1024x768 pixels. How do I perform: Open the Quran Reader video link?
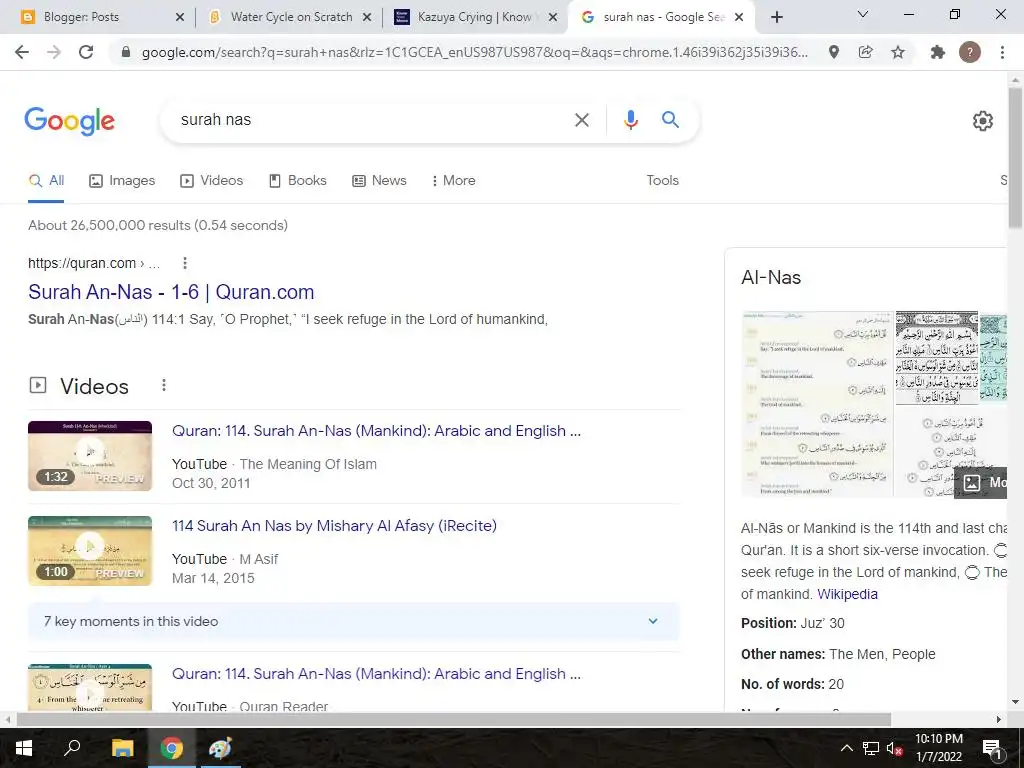click(376, 674)
